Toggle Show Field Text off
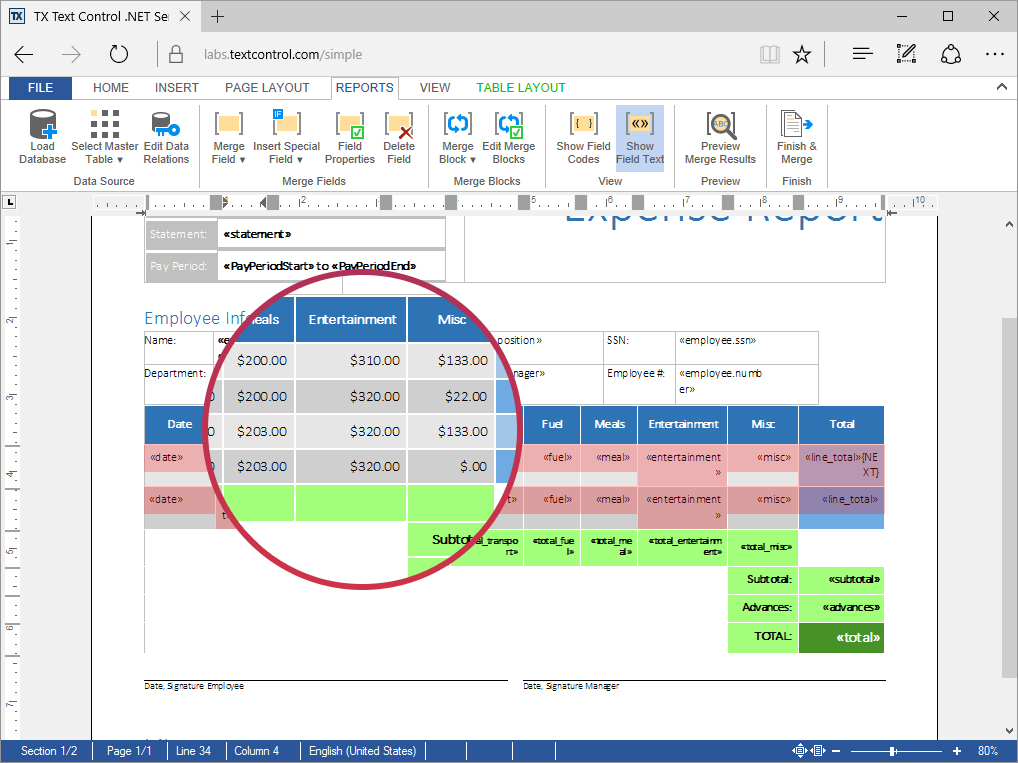The image size is (1018, 763). [x=639, y=138]
